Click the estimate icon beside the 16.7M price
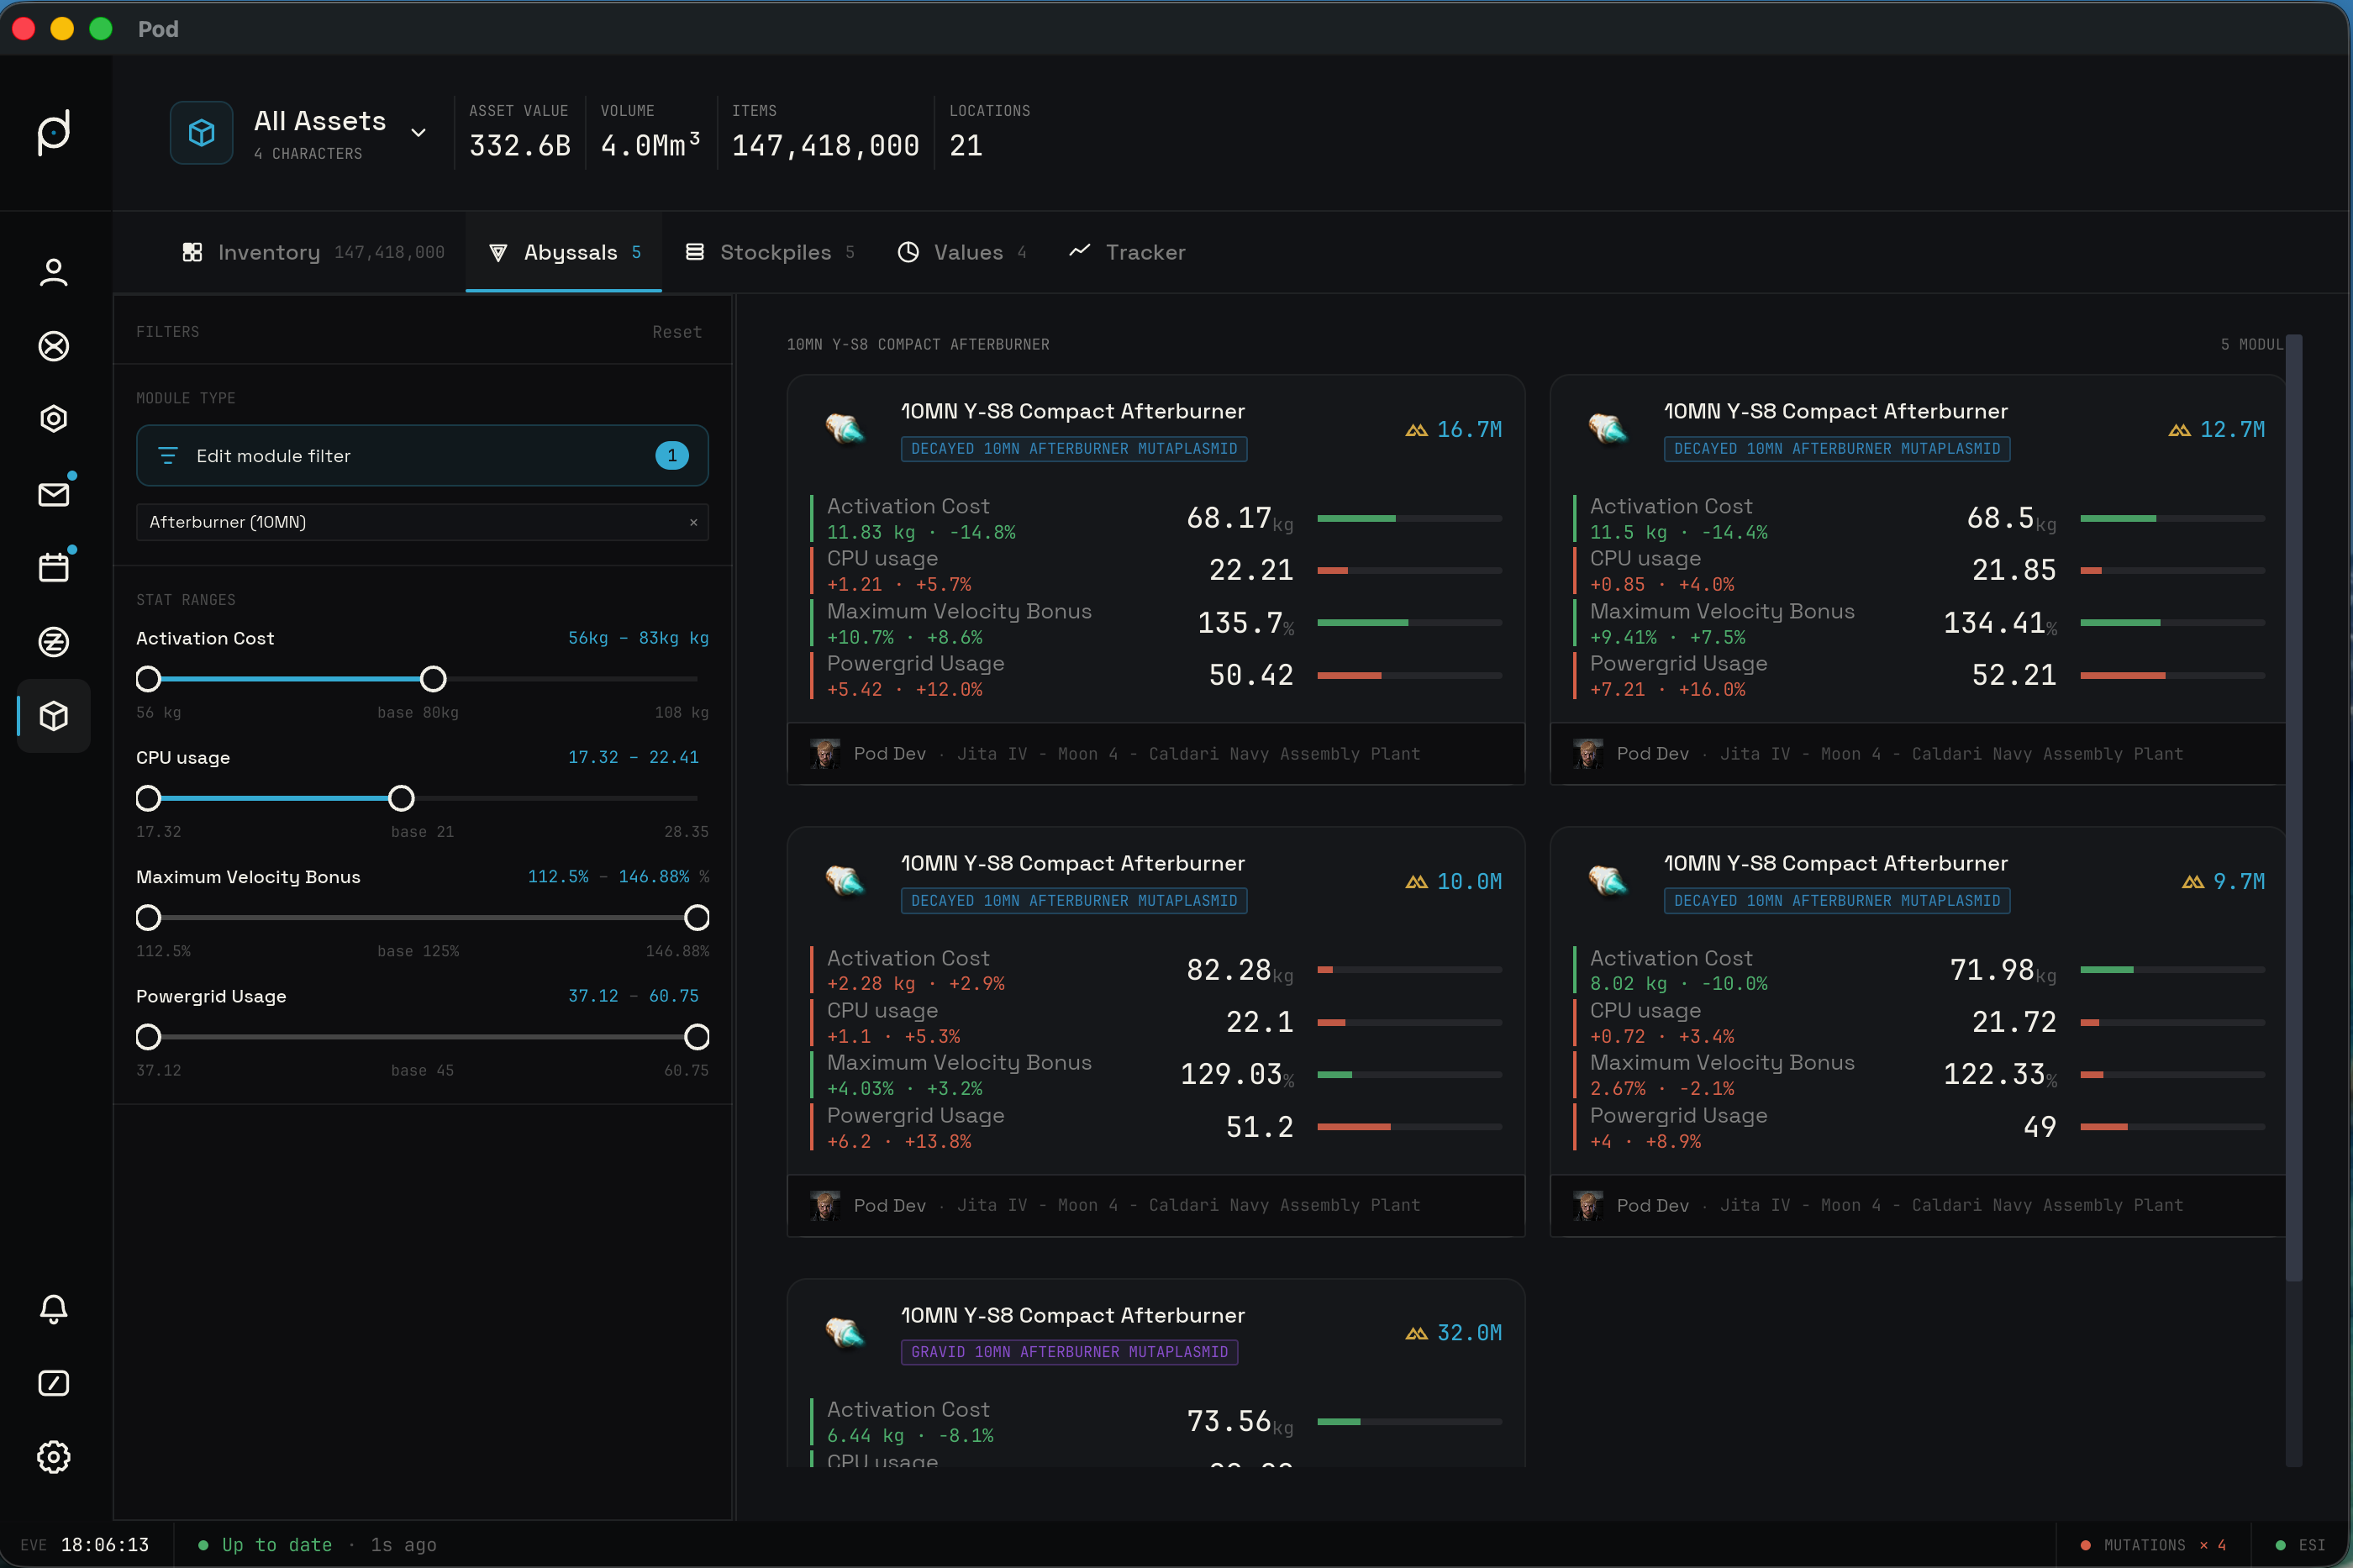The width and height of the screenshot is (2353, 1568). tap(1416, 430)
